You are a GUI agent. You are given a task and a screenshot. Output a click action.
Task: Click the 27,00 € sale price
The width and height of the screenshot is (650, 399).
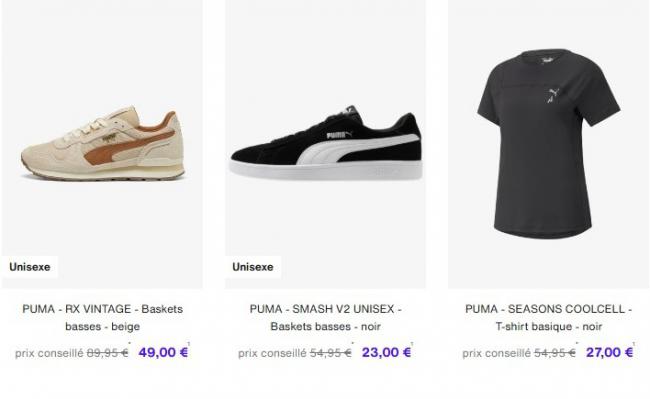point(609,352)
